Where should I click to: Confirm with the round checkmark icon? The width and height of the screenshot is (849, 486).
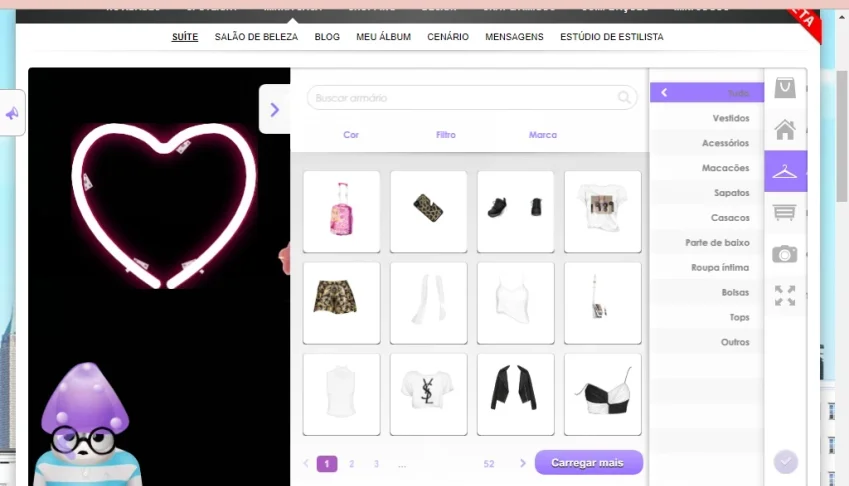(x=785, y=462)
